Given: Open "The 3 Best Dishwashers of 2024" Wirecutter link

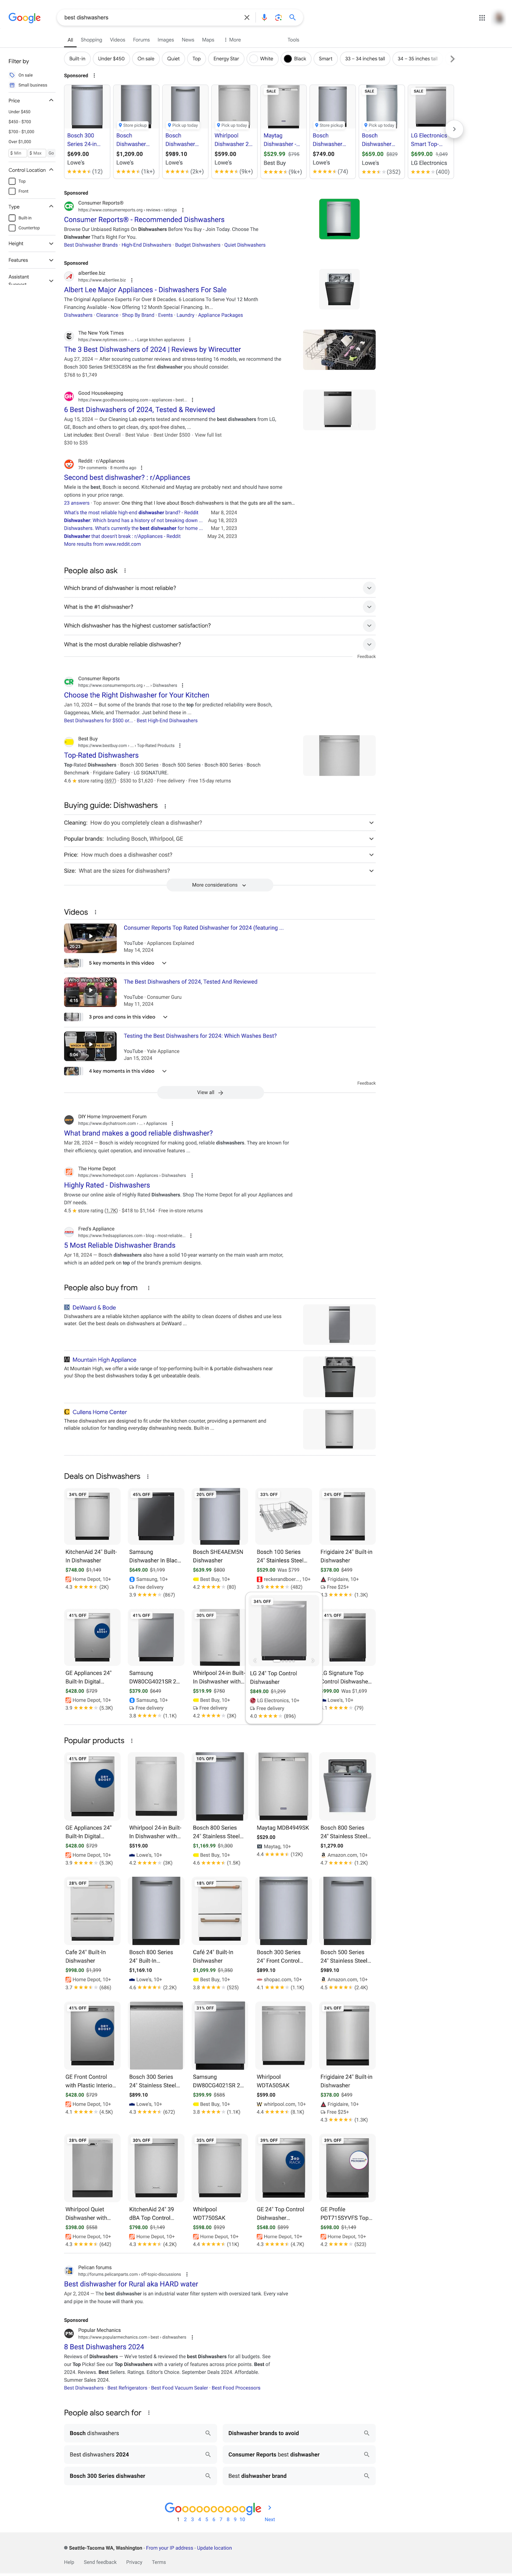Looking at the screenshot, I should pos(152,350).
